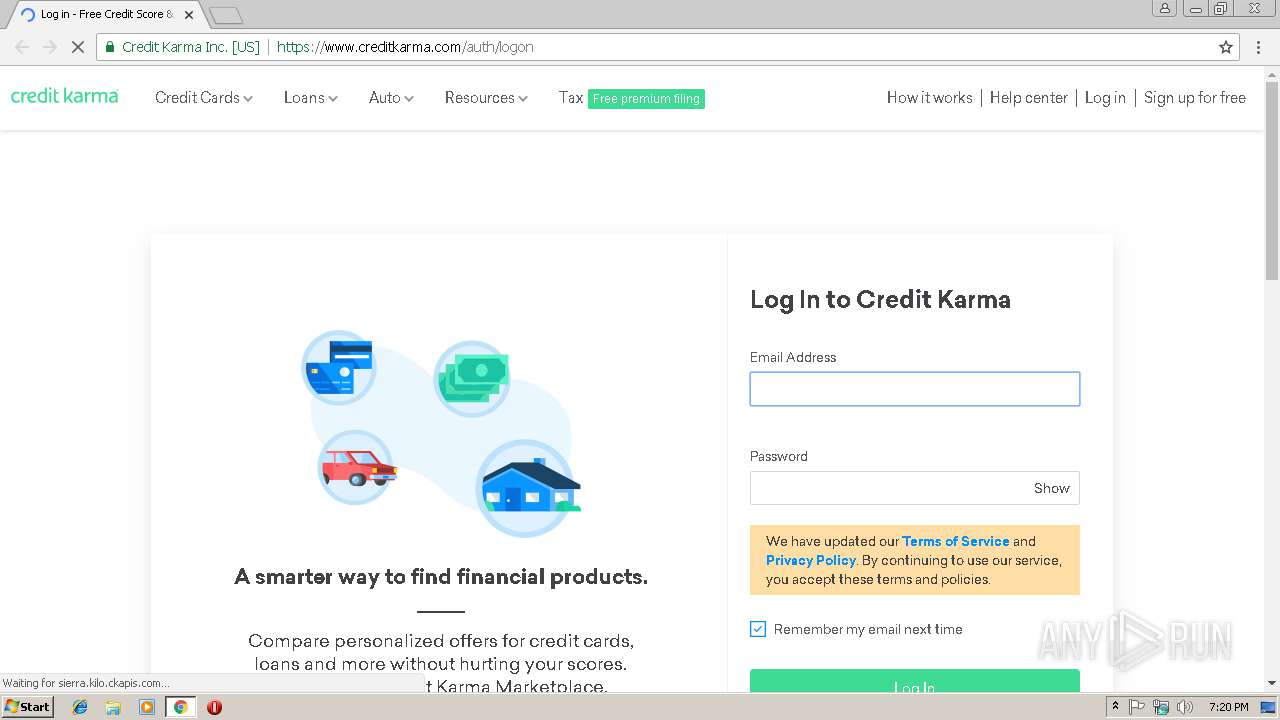Click the Credit Karma logo
The image size is (1280, 720).
pyautogui.click(x=65, y=96)
